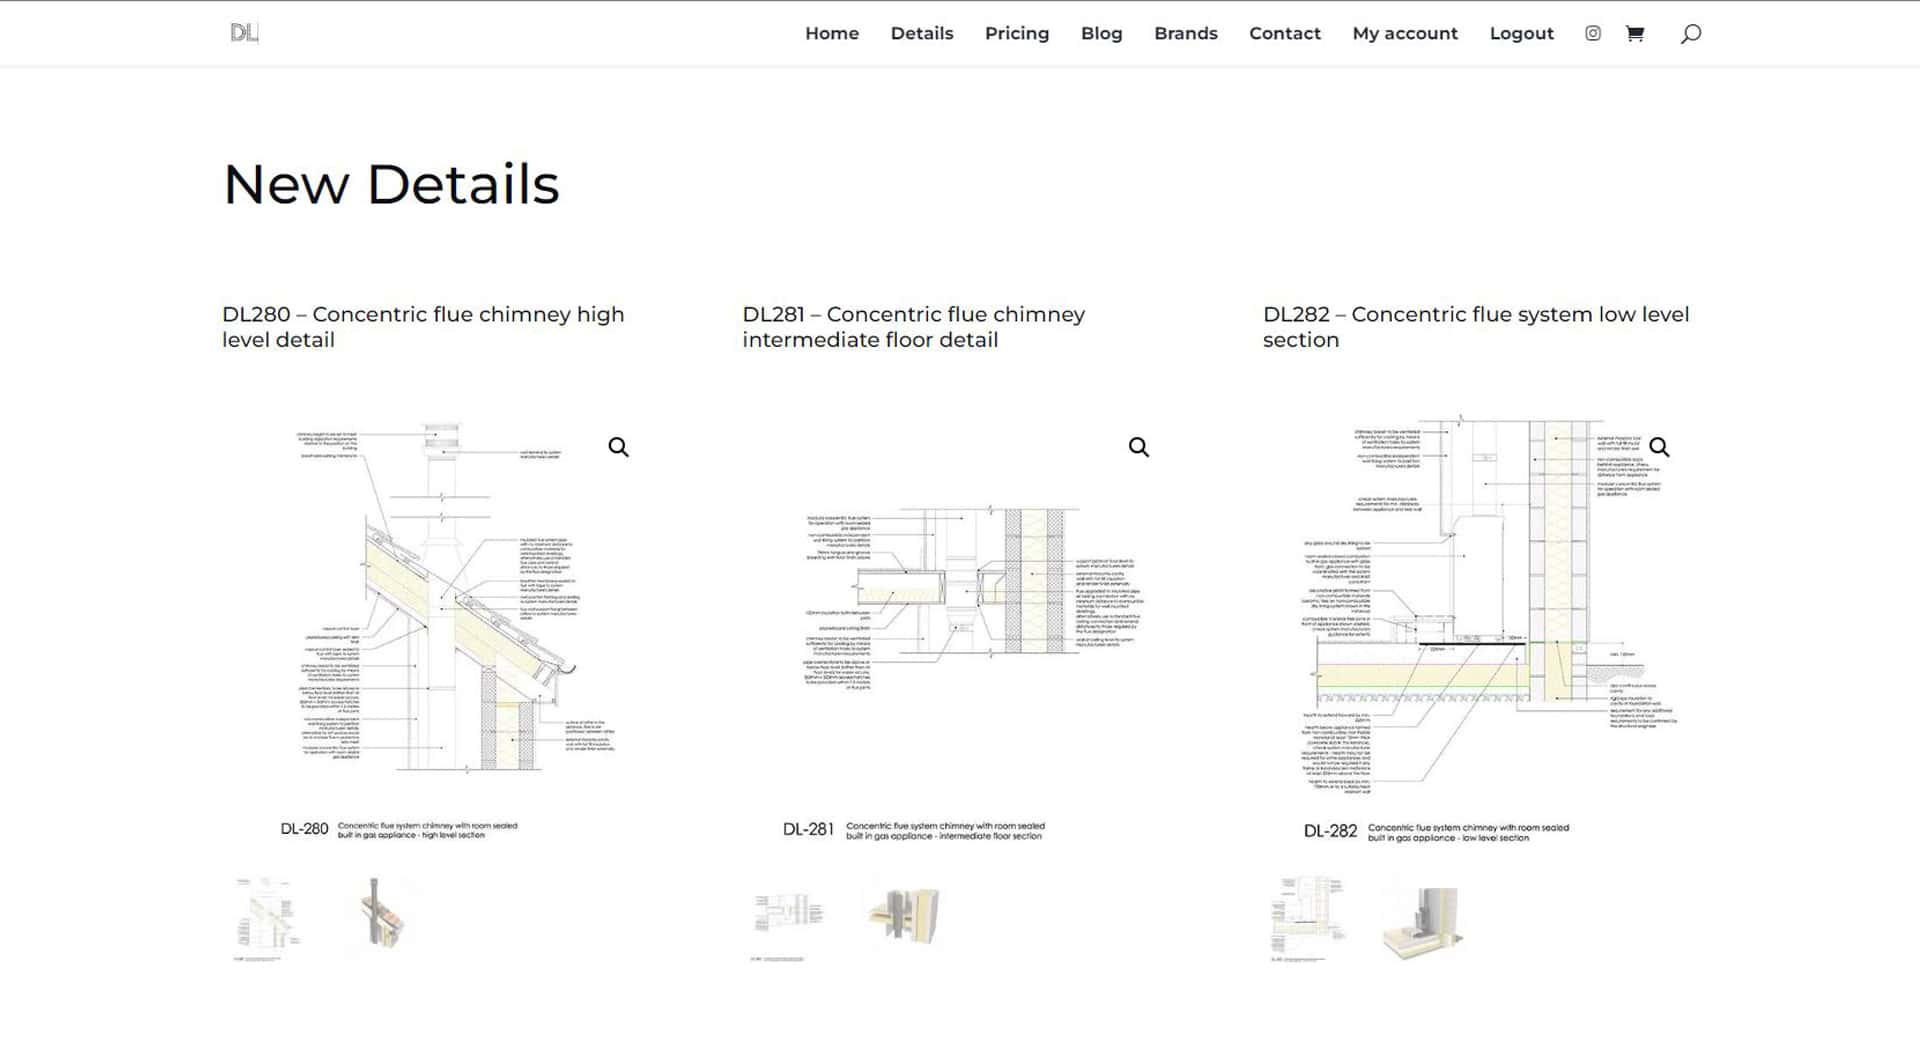
Task: Go to My account
Action: tap(1404, 33)
